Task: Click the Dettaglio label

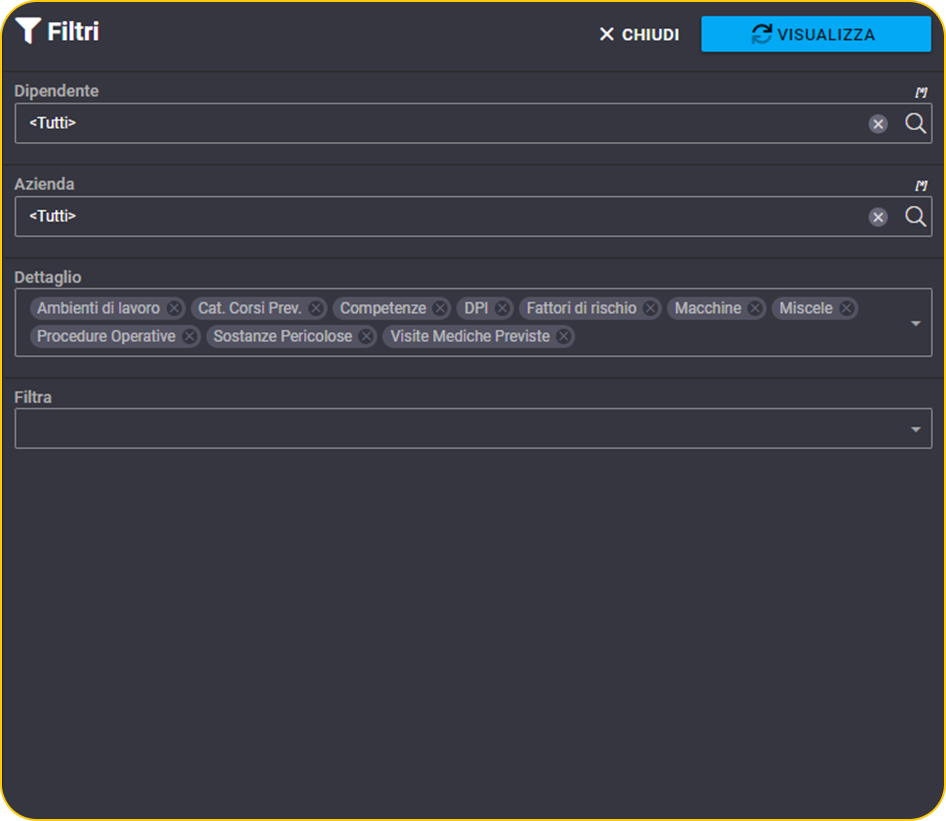Action: [x=48, y=277]
